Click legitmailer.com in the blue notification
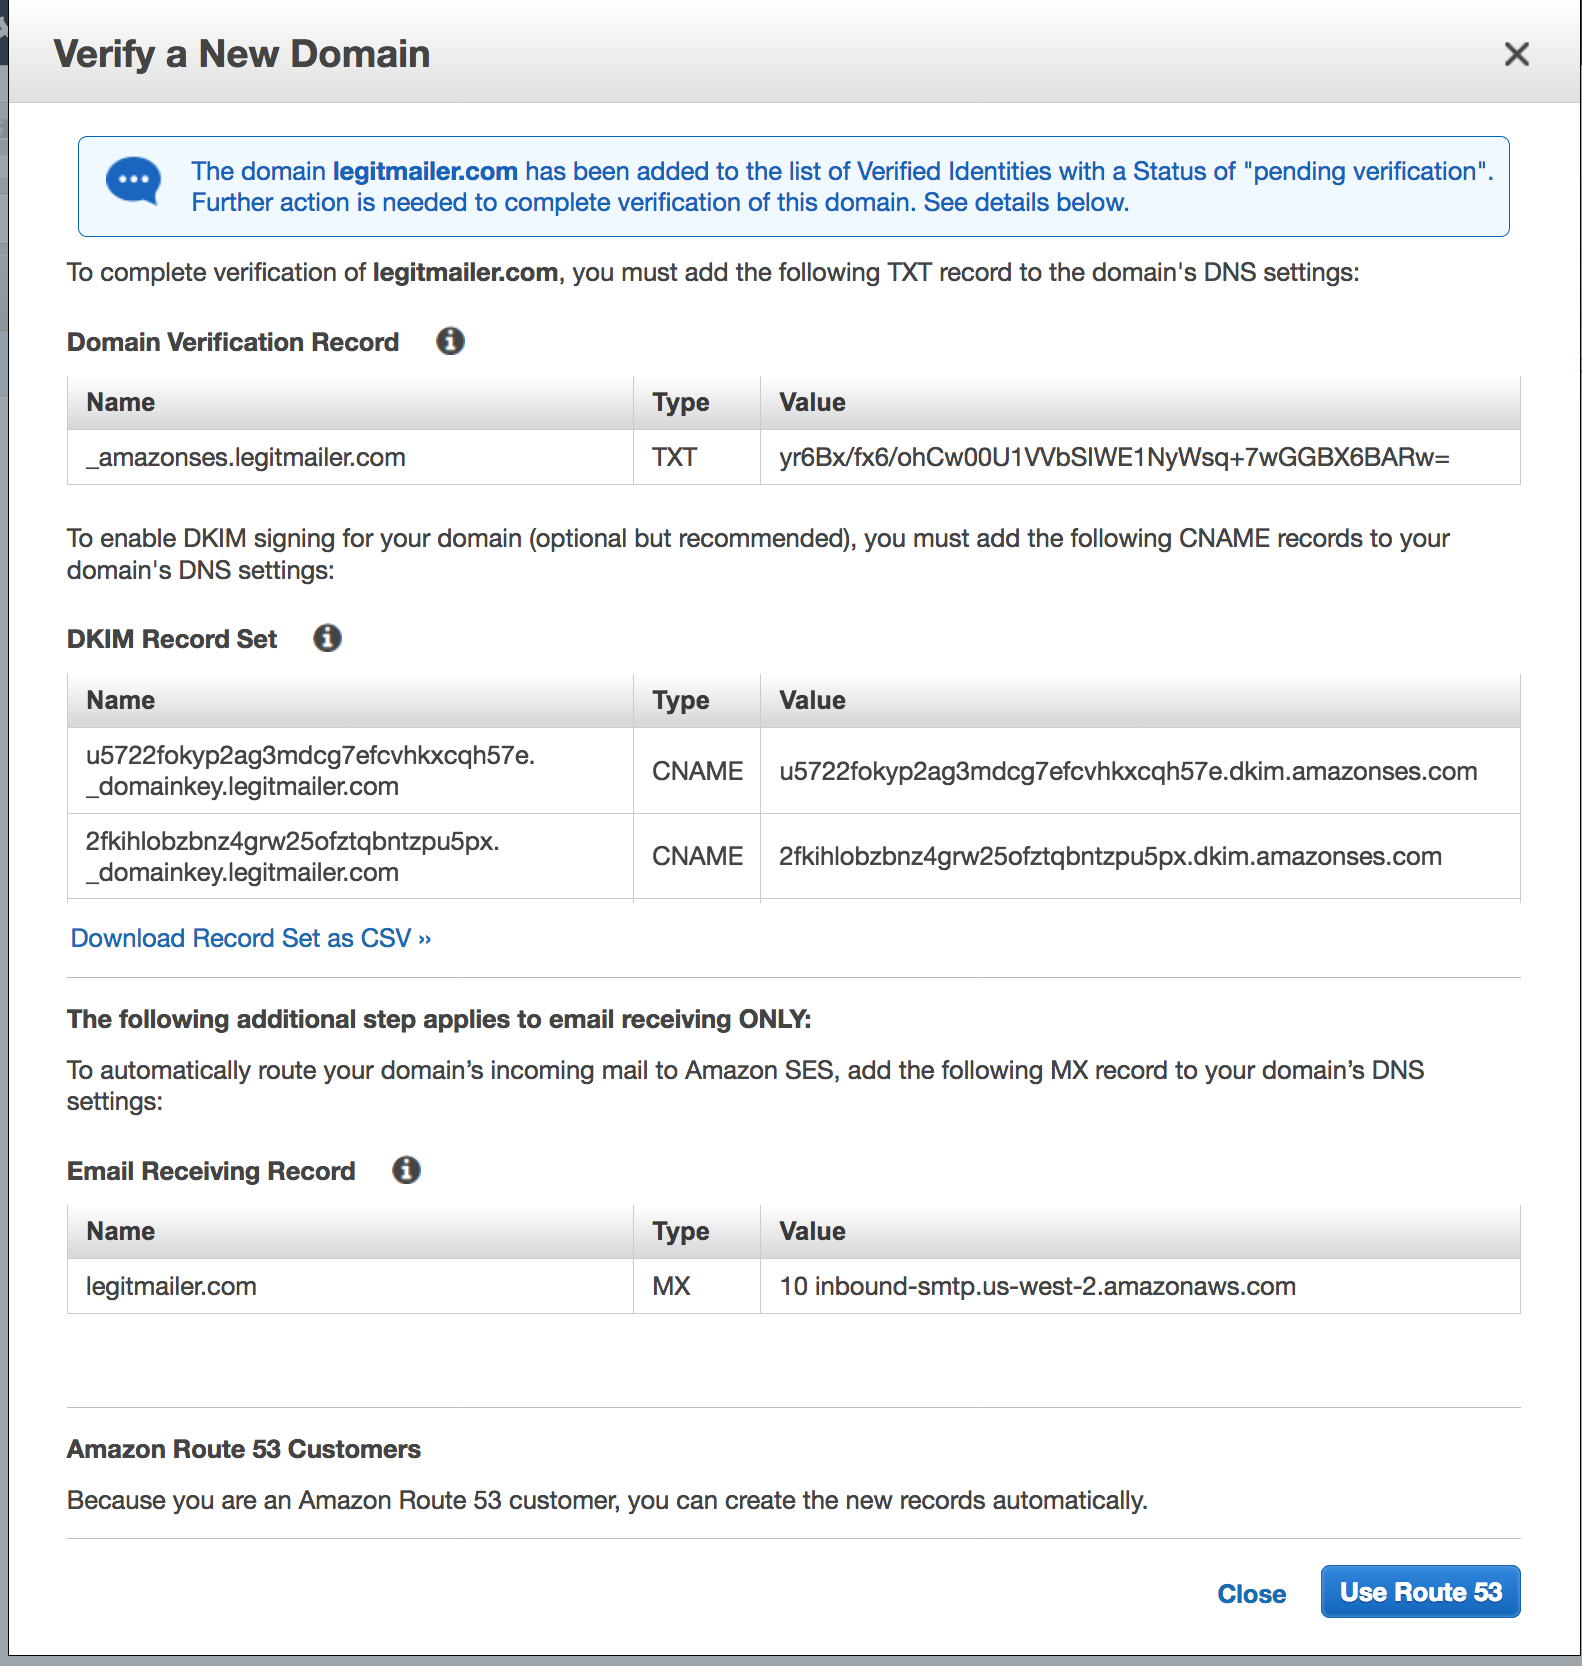Viewport: 1582px width, 1666px height. point(425,171)
